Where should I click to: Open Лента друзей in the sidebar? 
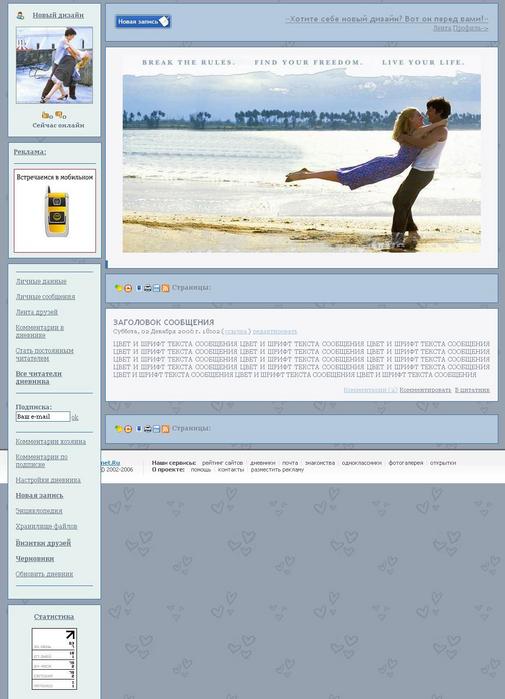coord(37,312)
